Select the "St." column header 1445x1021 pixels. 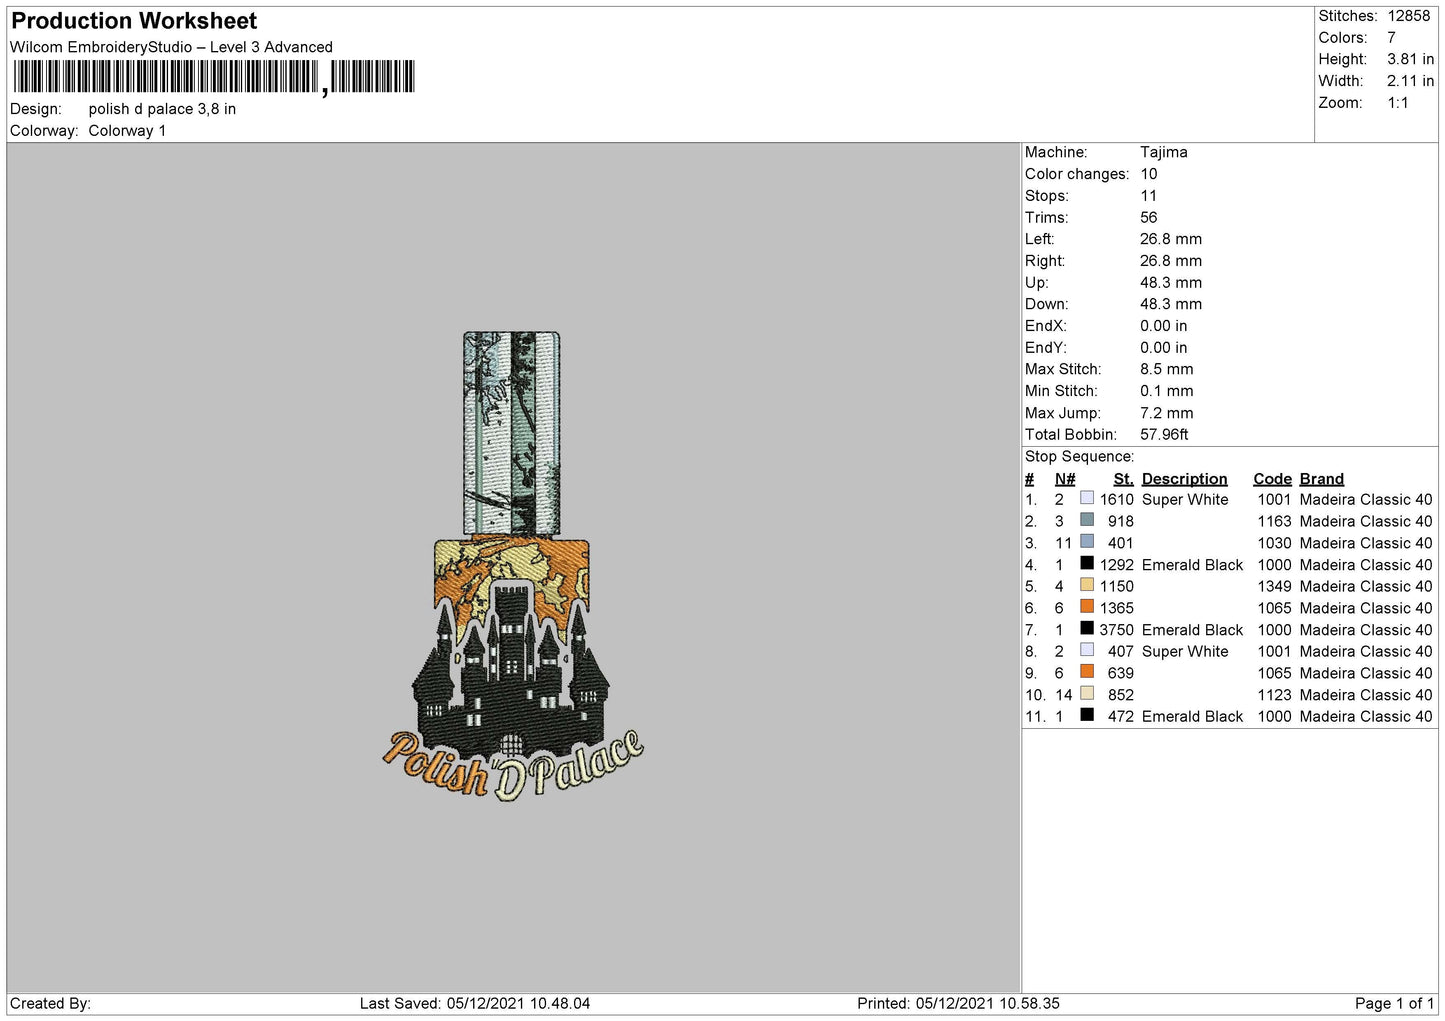click(1124, 479)
